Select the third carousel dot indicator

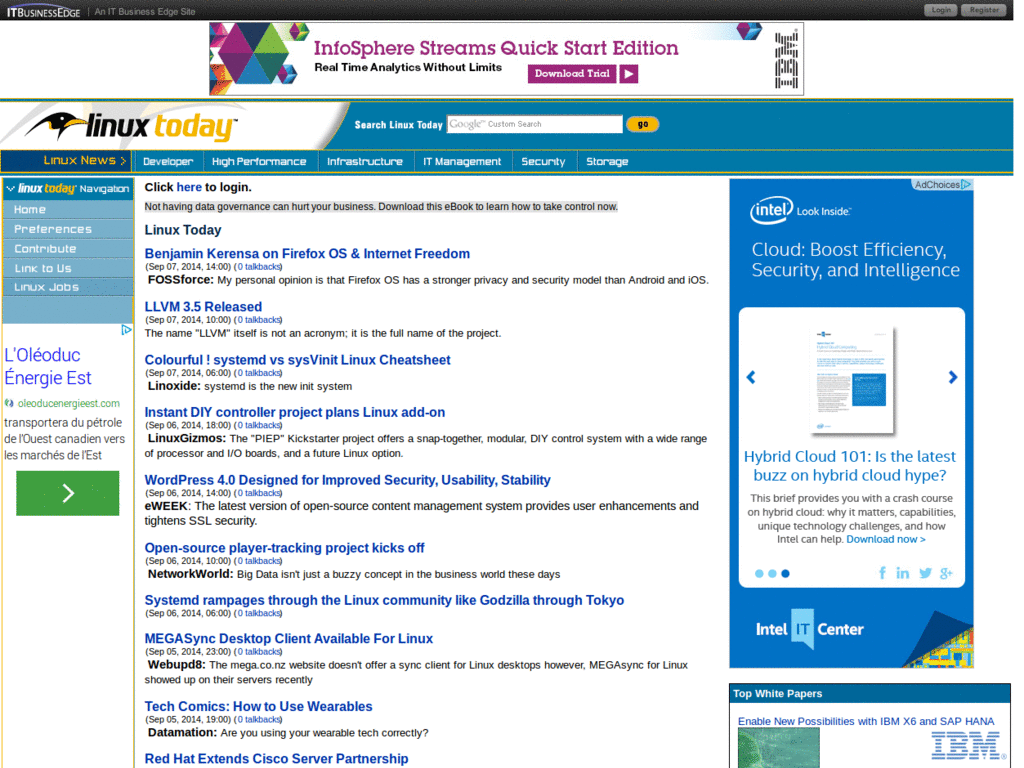(786, 573)
